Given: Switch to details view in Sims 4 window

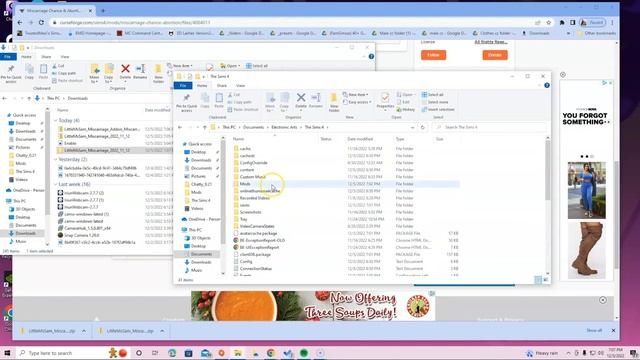Looking at the screenshot, I should tap(538, 280).
